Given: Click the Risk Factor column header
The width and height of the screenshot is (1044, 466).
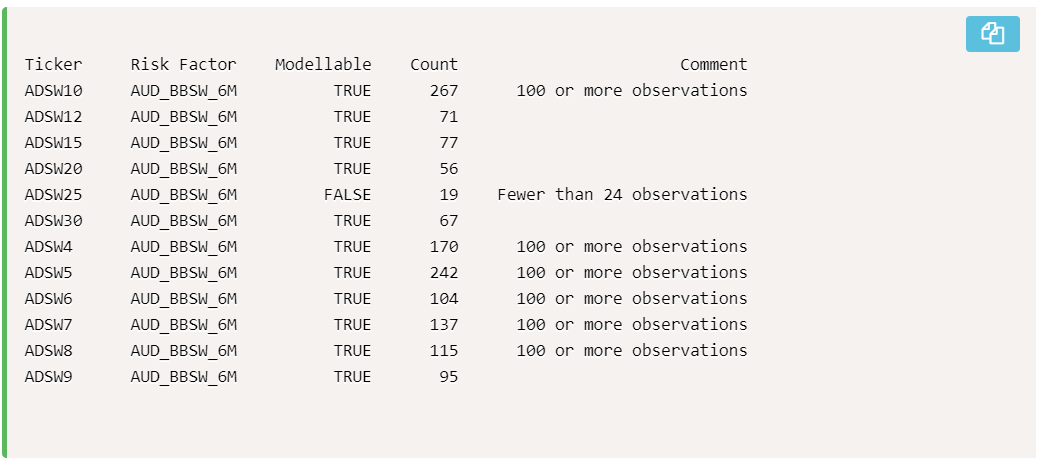Looking at the screenshot, I should [183, 65].
